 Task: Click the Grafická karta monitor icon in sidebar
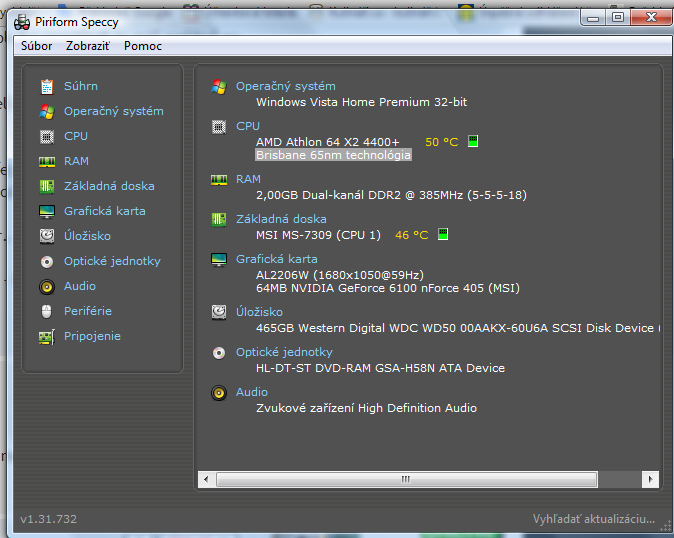pyautogui.click(x=47, y=211)
